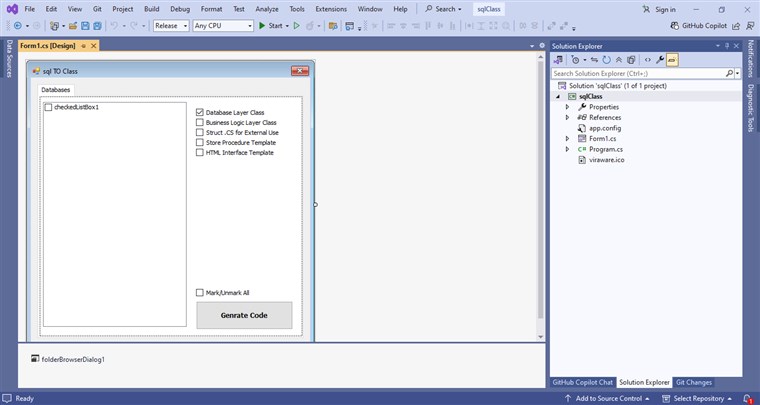This screenshot has height=405, width=760.
Task: Check Struct .CS for External Use
Action: 200,132
